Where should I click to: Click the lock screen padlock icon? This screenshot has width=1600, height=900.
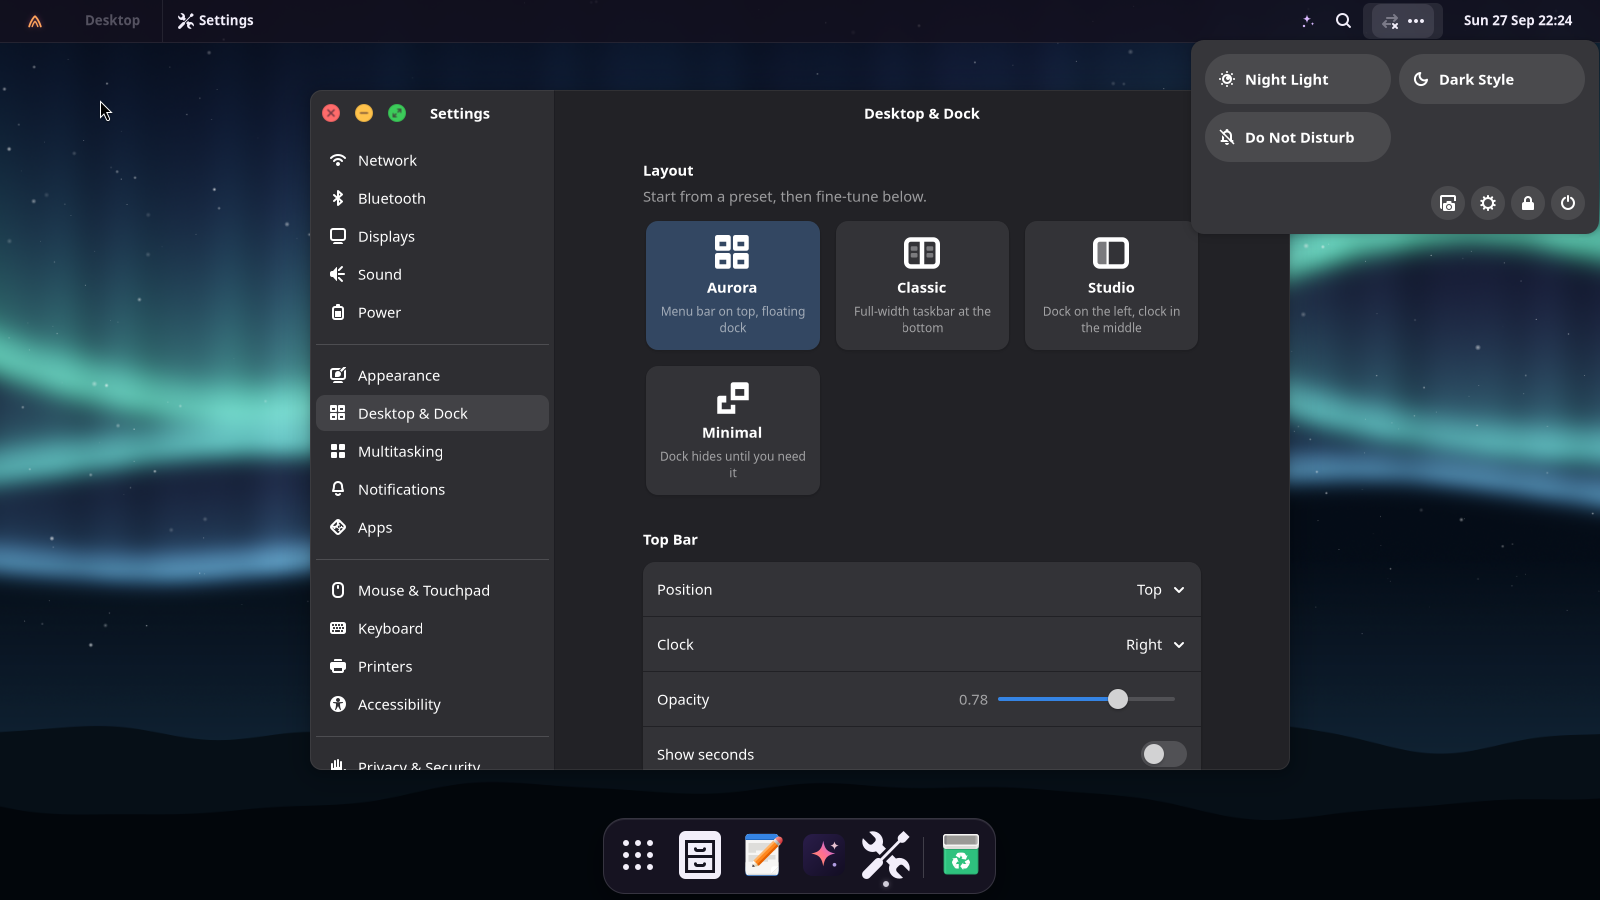click(x=1528, y=203)
